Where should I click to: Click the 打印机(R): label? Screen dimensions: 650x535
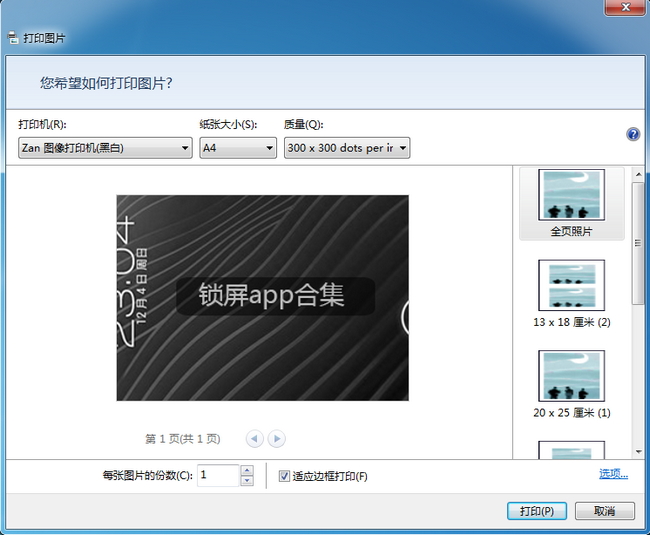coord(42,124)
